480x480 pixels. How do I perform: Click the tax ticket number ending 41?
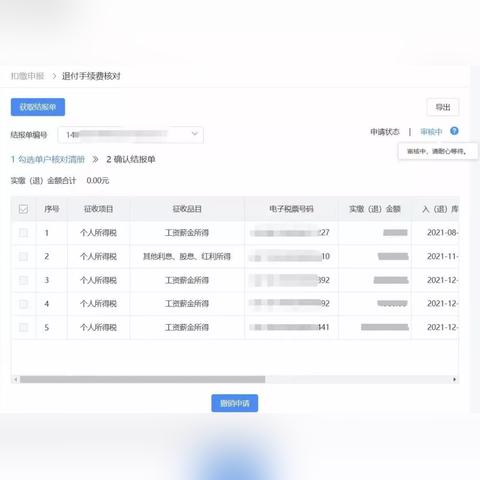(x=290, y=327)
